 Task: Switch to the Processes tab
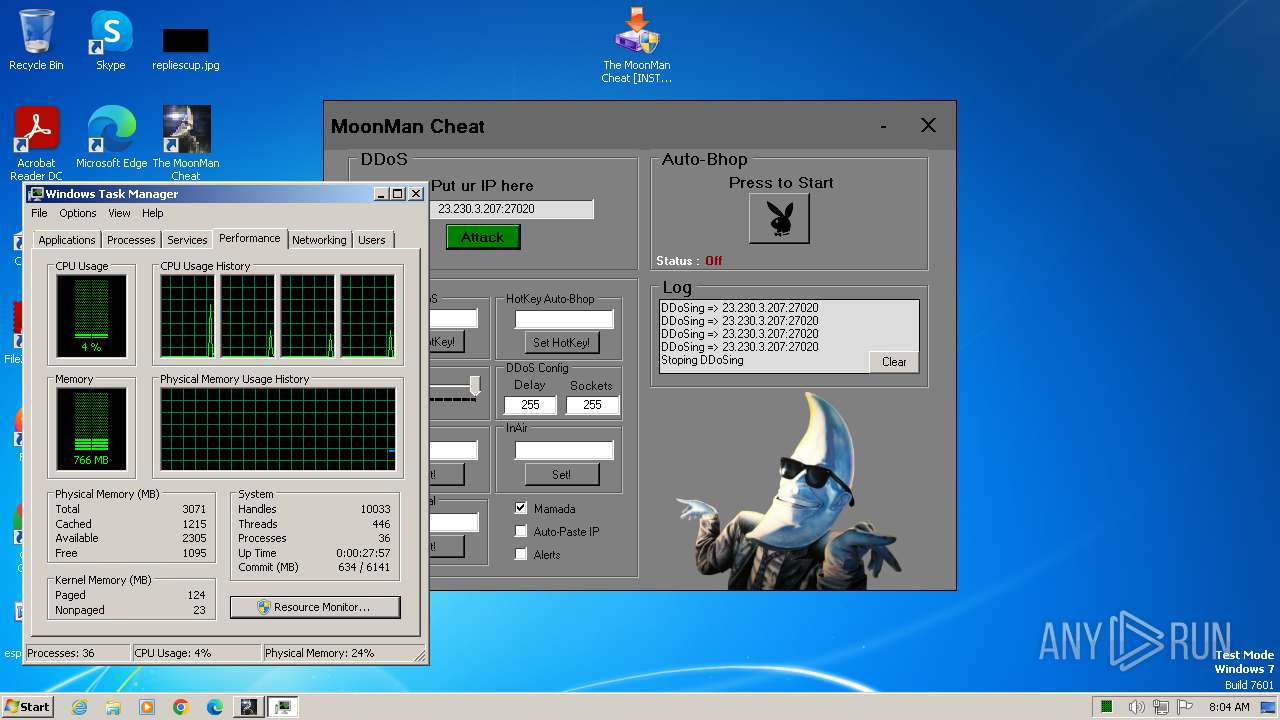tap(131, 240)
